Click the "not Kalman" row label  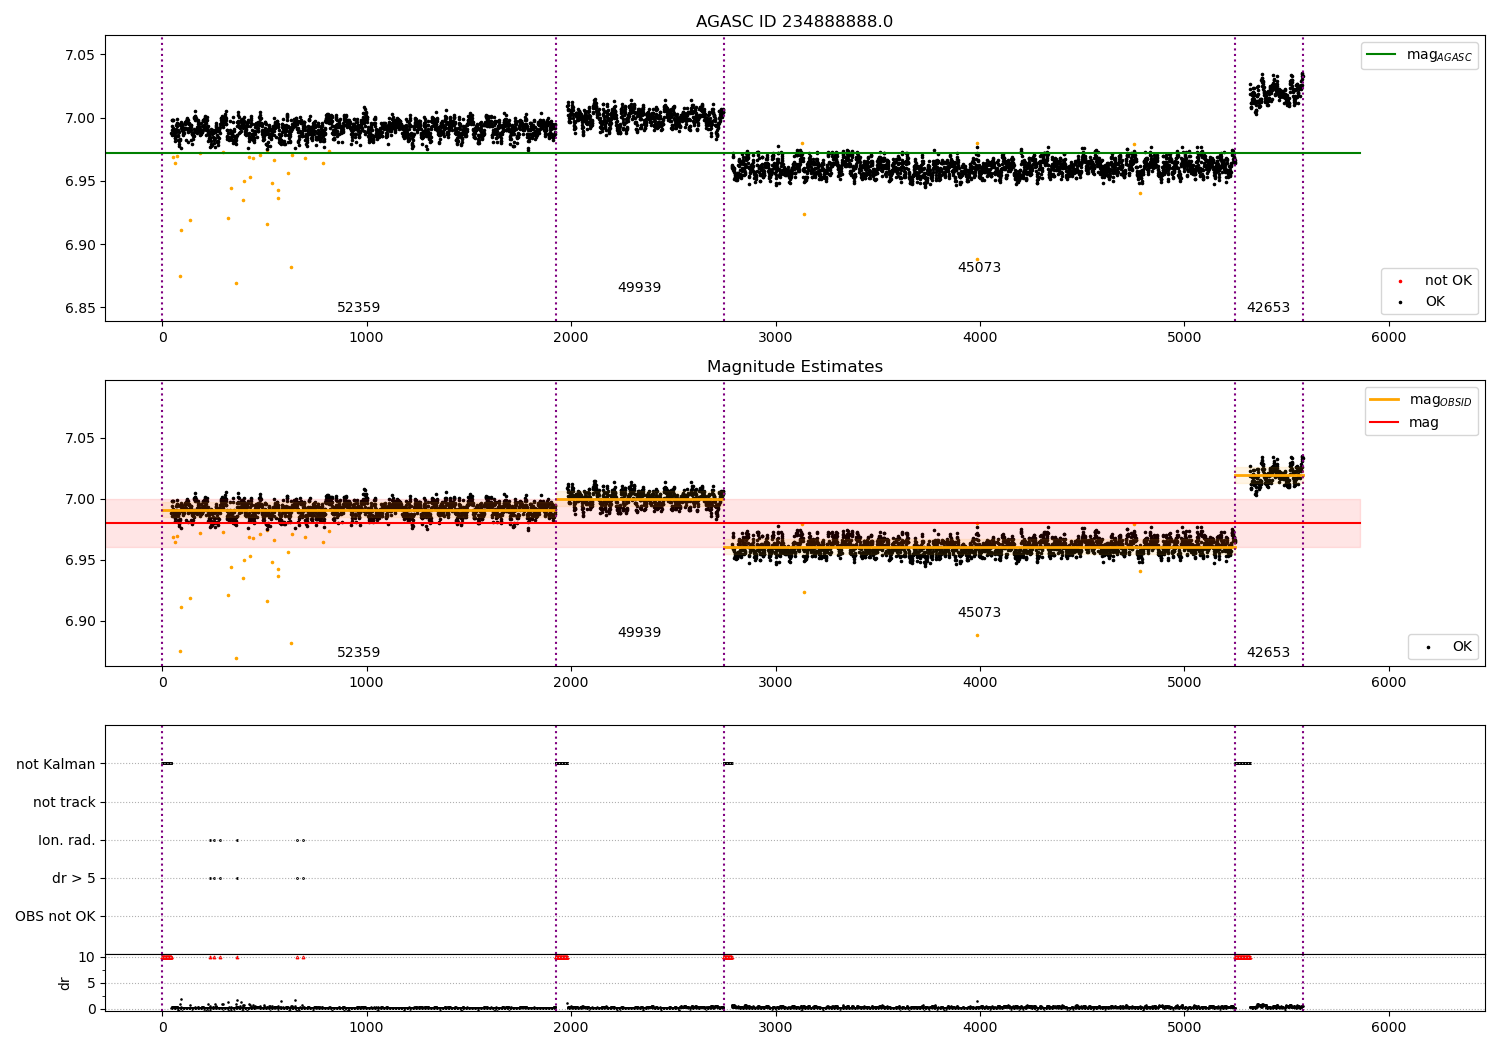click(x=56, y=764)
